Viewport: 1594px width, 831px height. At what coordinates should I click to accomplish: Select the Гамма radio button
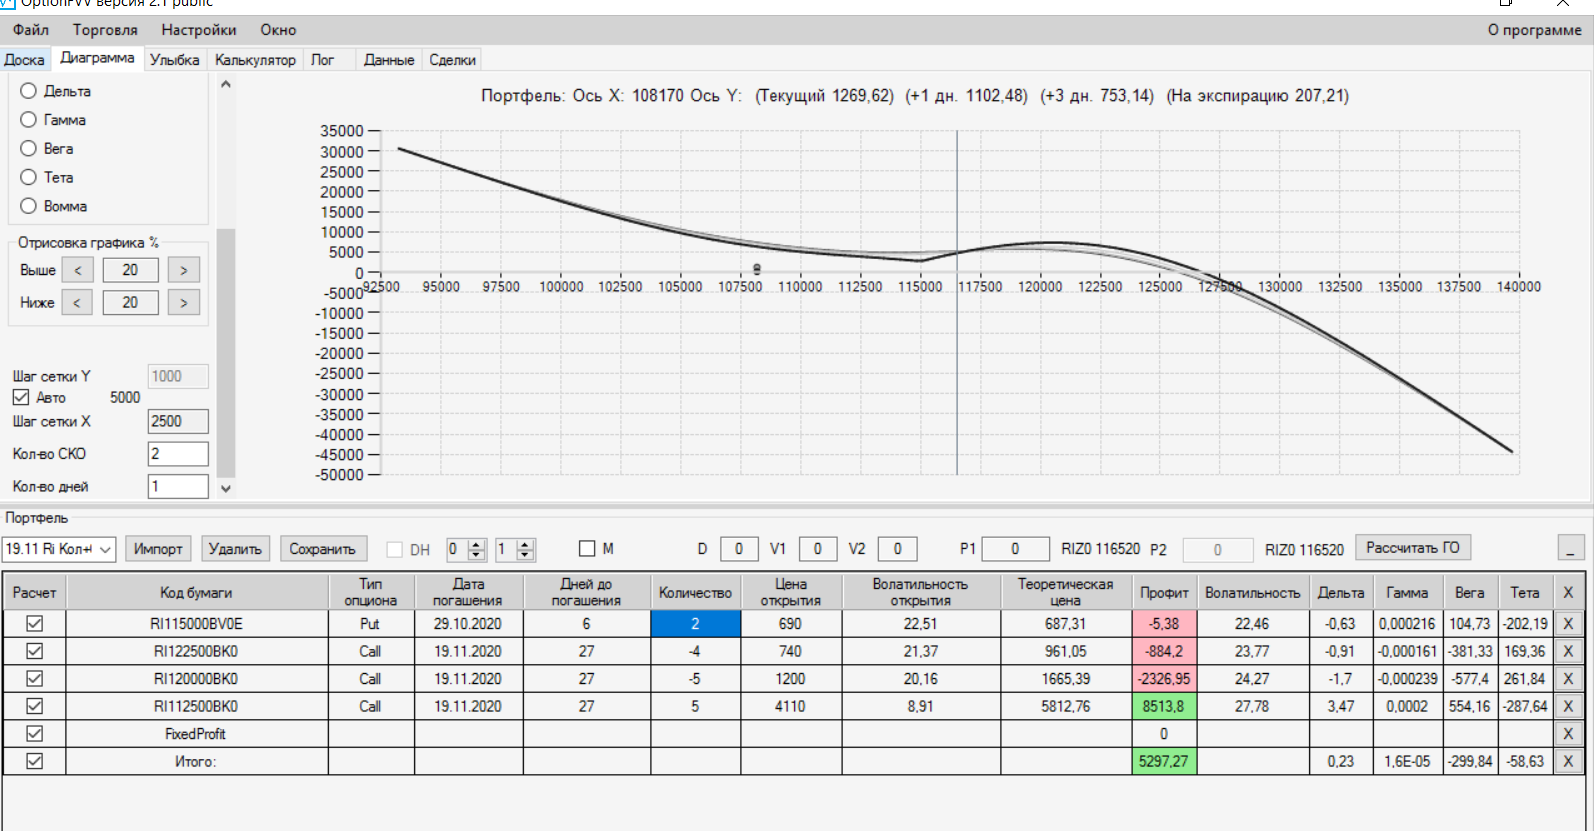click(x=29, y=120)
